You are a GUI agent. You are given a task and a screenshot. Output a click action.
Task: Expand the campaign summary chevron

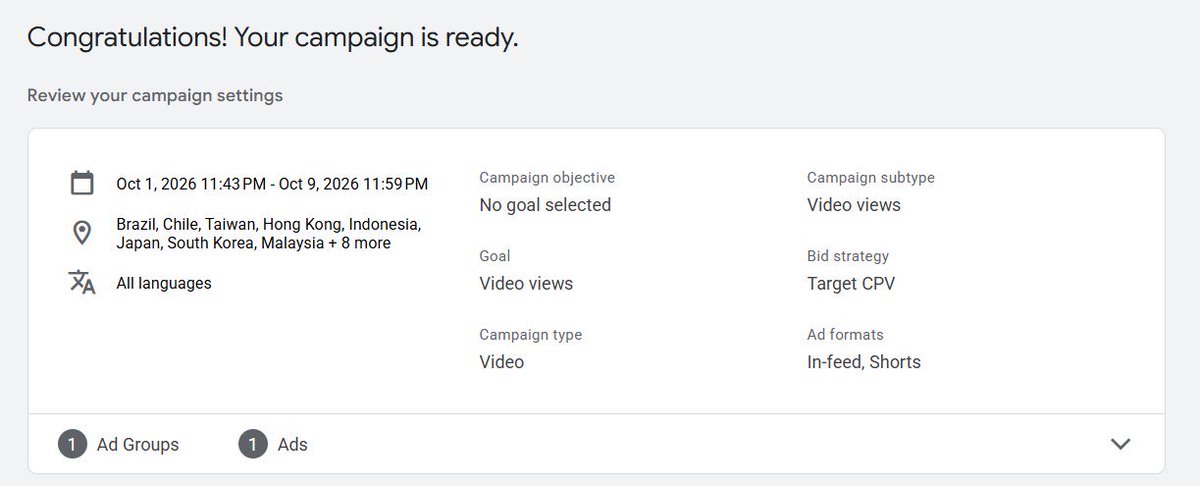point(1121,444)
